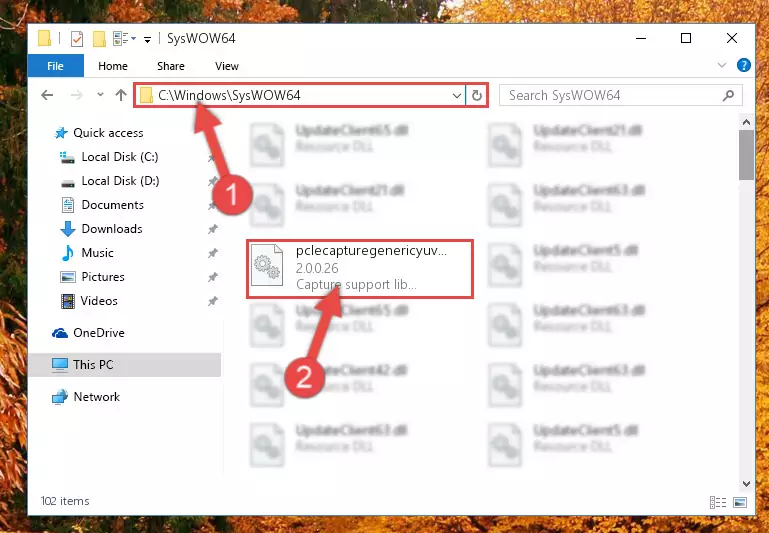Switch to the View ribbon tab
769x533 pixels.
pos(227,66)
